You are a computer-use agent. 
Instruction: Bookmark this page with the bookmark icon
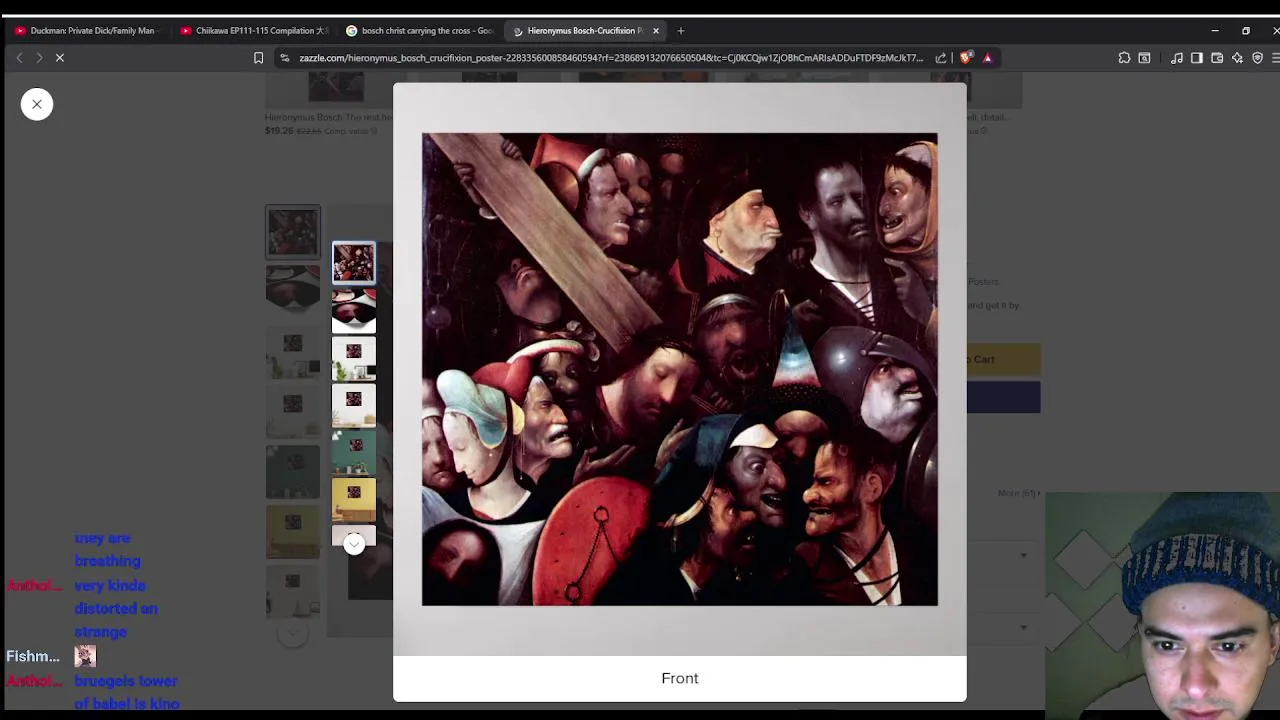[258, 58]
